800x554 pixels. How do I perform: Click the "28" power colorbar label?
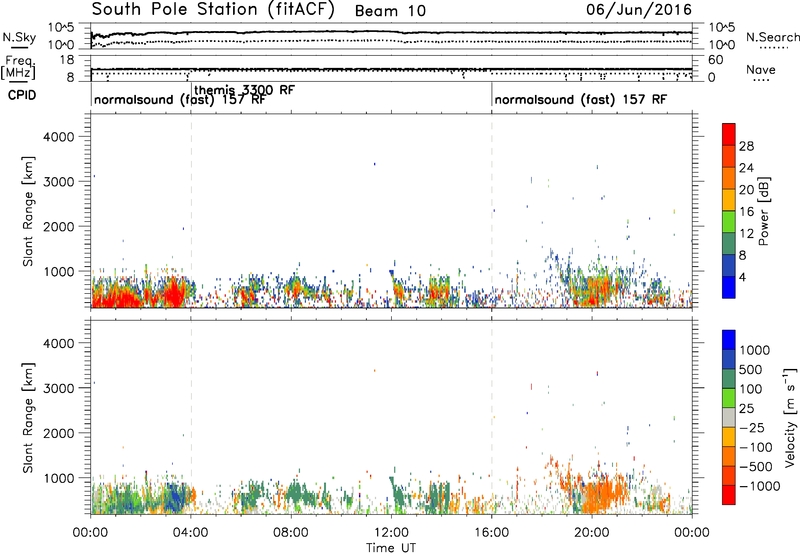pos(746,146)
